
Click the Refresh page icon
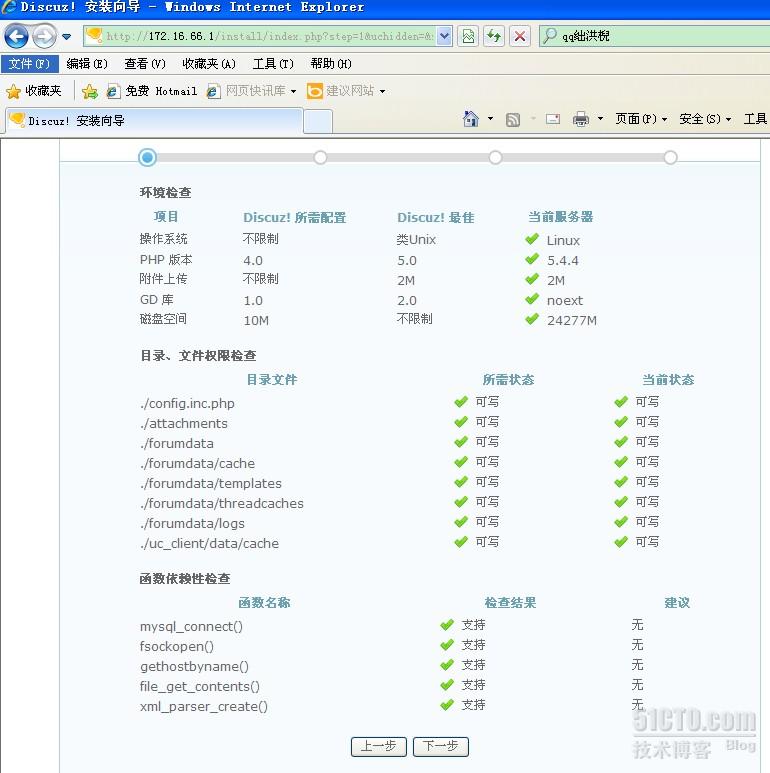494,36
